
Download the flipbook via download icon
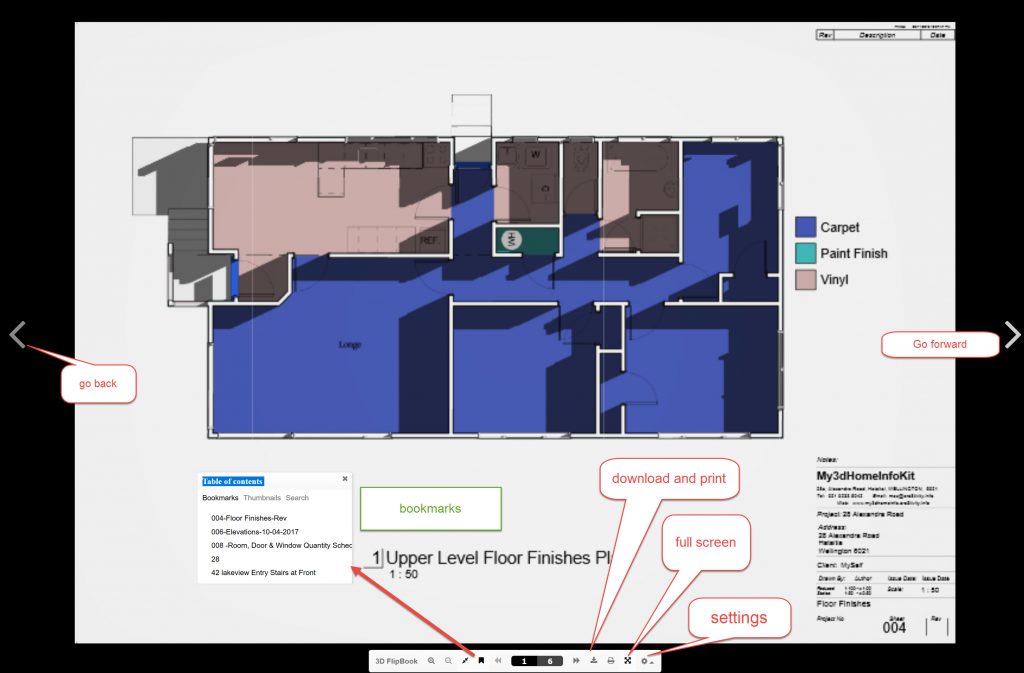(594, 661)
